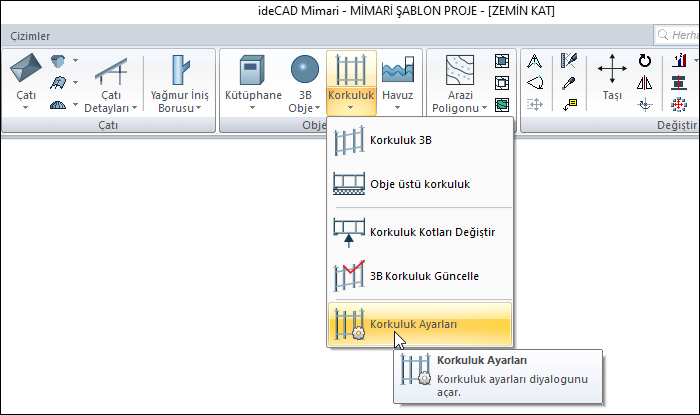700x415 pixels.
Task: Click the green terrain square icon
Action: [502, 105]
